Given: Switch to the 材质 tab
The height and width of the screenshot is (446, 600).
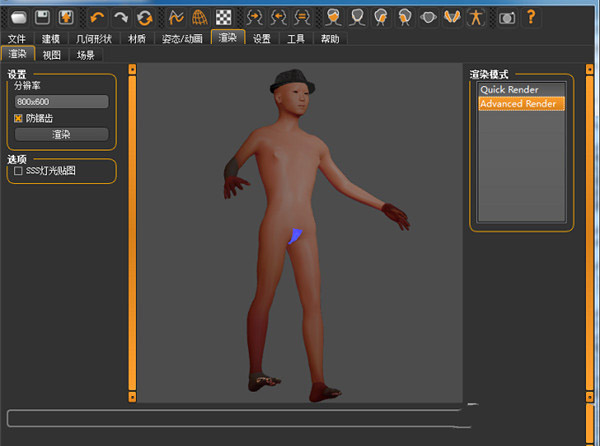Looking at the screenshot, I should pos(138,39).
